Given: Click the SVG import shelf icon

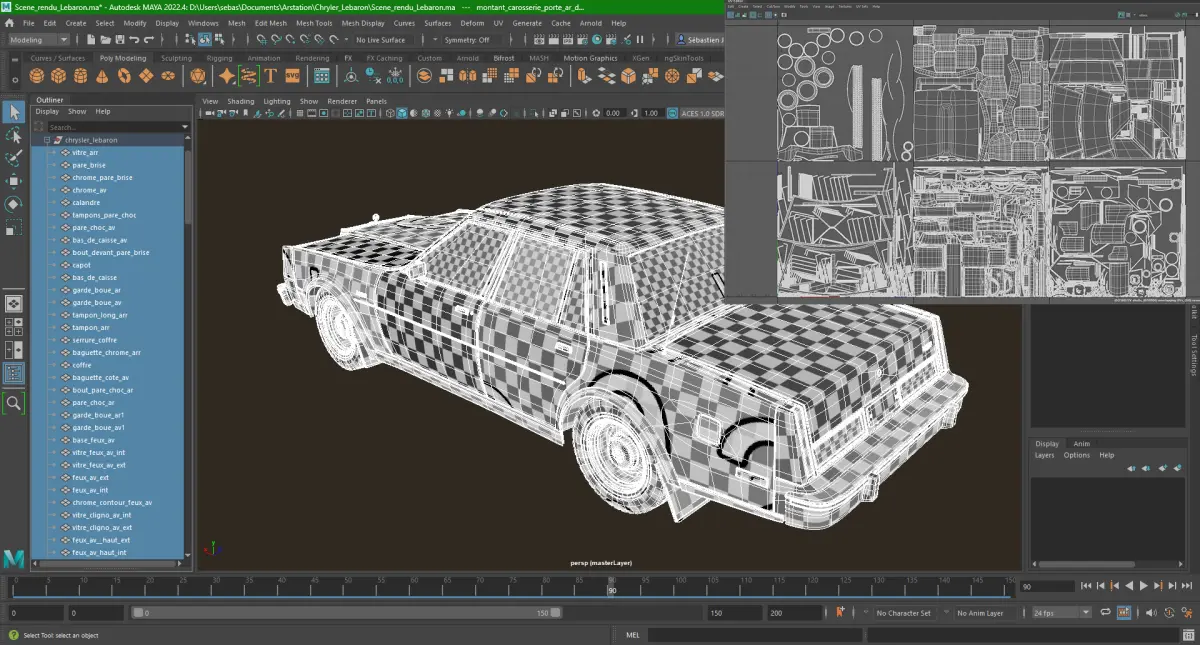Looking at the screenshot, I should [x=292, y=76].
